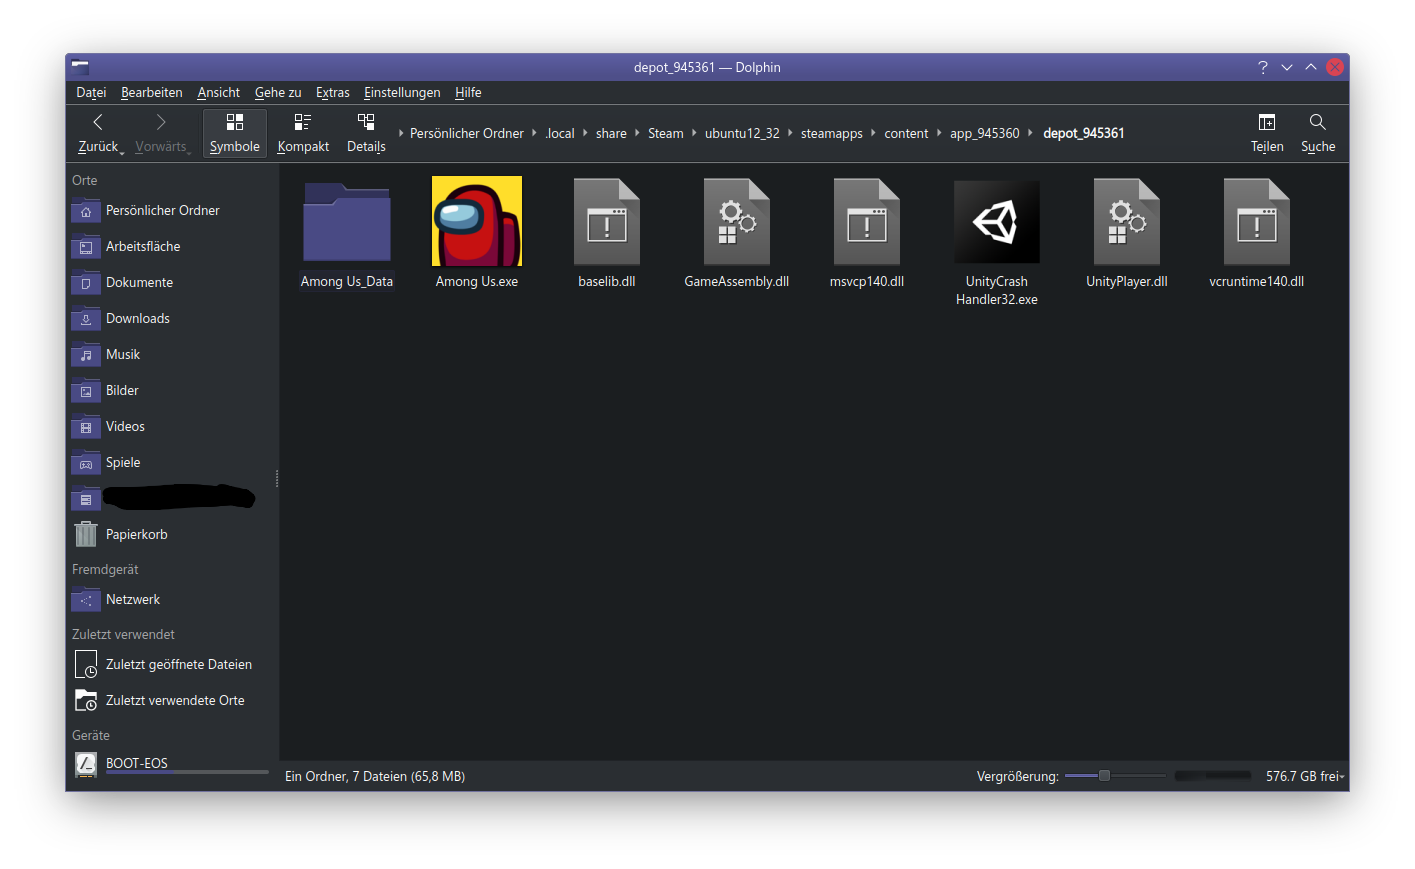Click the share breadcrumb
This screenshot has width=1415, height=869.
coord(611,133)
